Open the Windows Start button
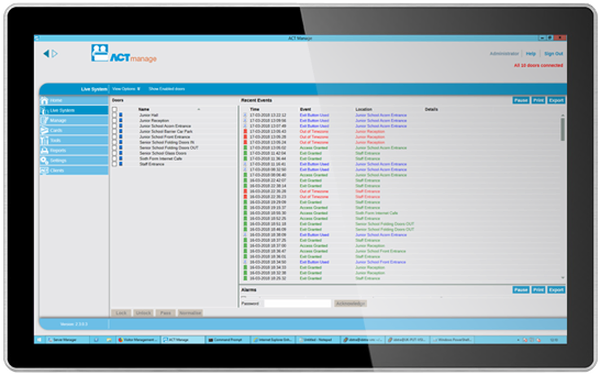The image size is (600, 374). click(x=39, y=340)
